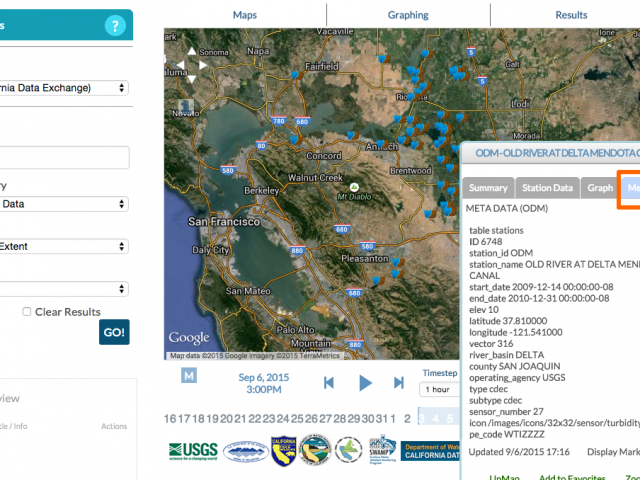Select day 16 on the timeline
This screenshot has height=480, width=640.
(x=170, y=419)
